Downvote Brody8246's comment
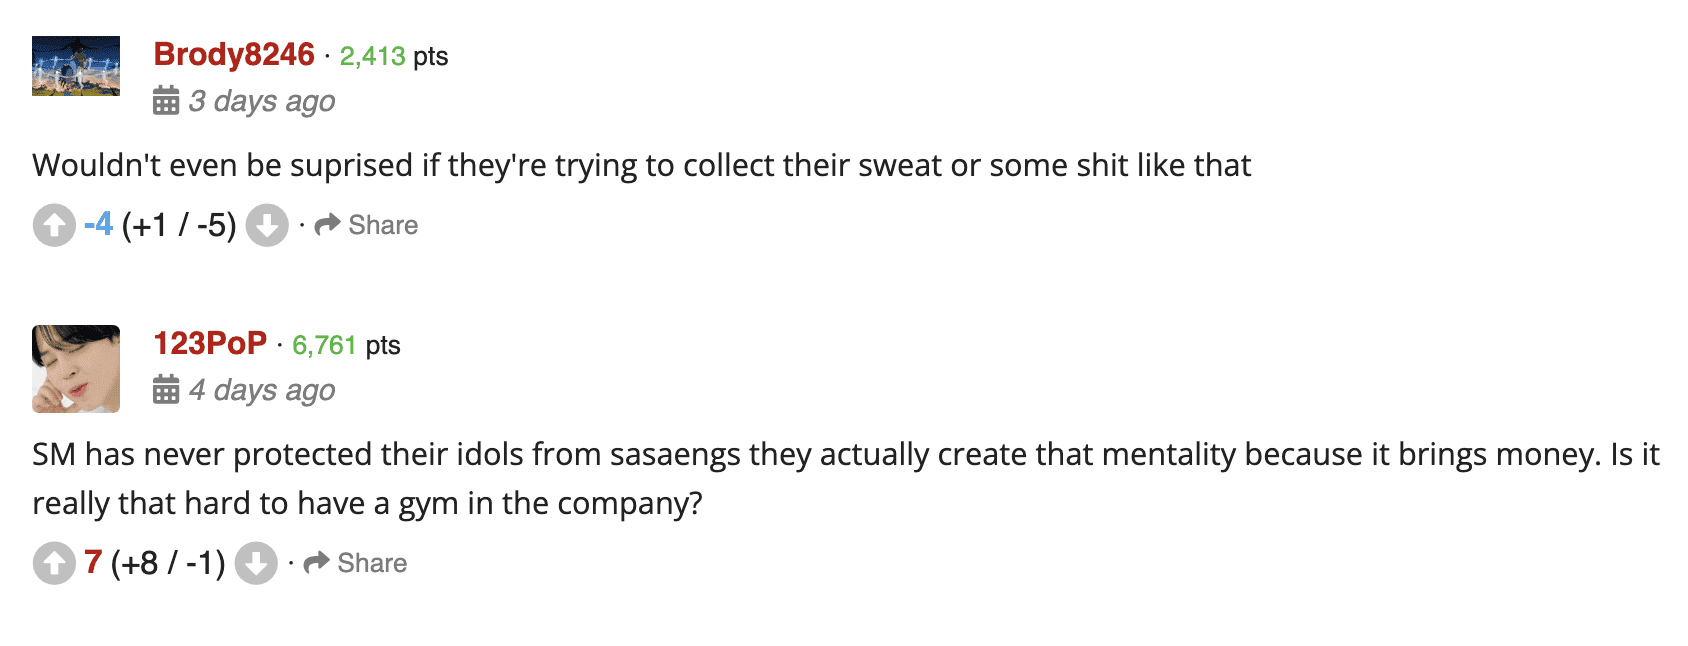The height and width of the screenshot is (646, 1688). (x=267, y=225)
